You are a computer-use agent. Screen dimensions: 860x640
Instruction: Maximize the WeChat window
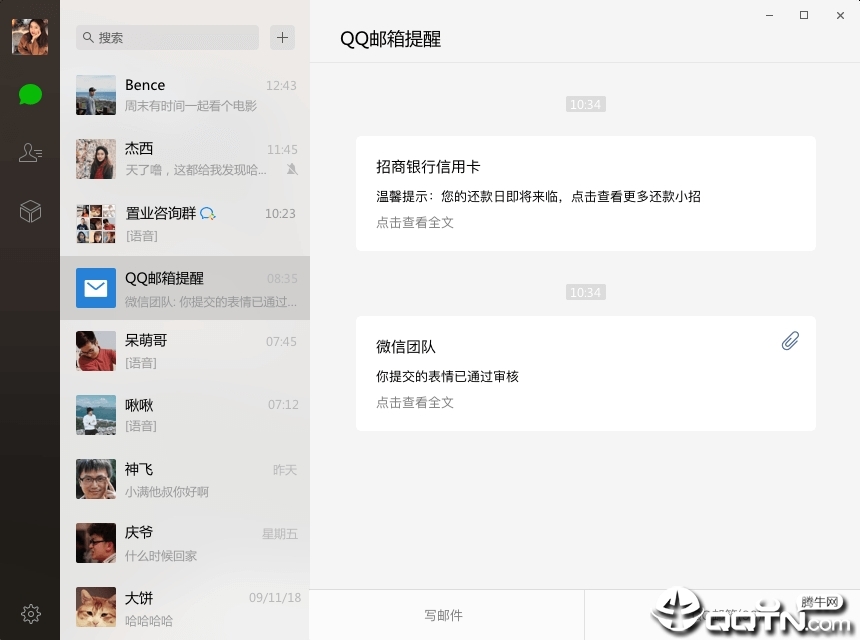point(804,15)
